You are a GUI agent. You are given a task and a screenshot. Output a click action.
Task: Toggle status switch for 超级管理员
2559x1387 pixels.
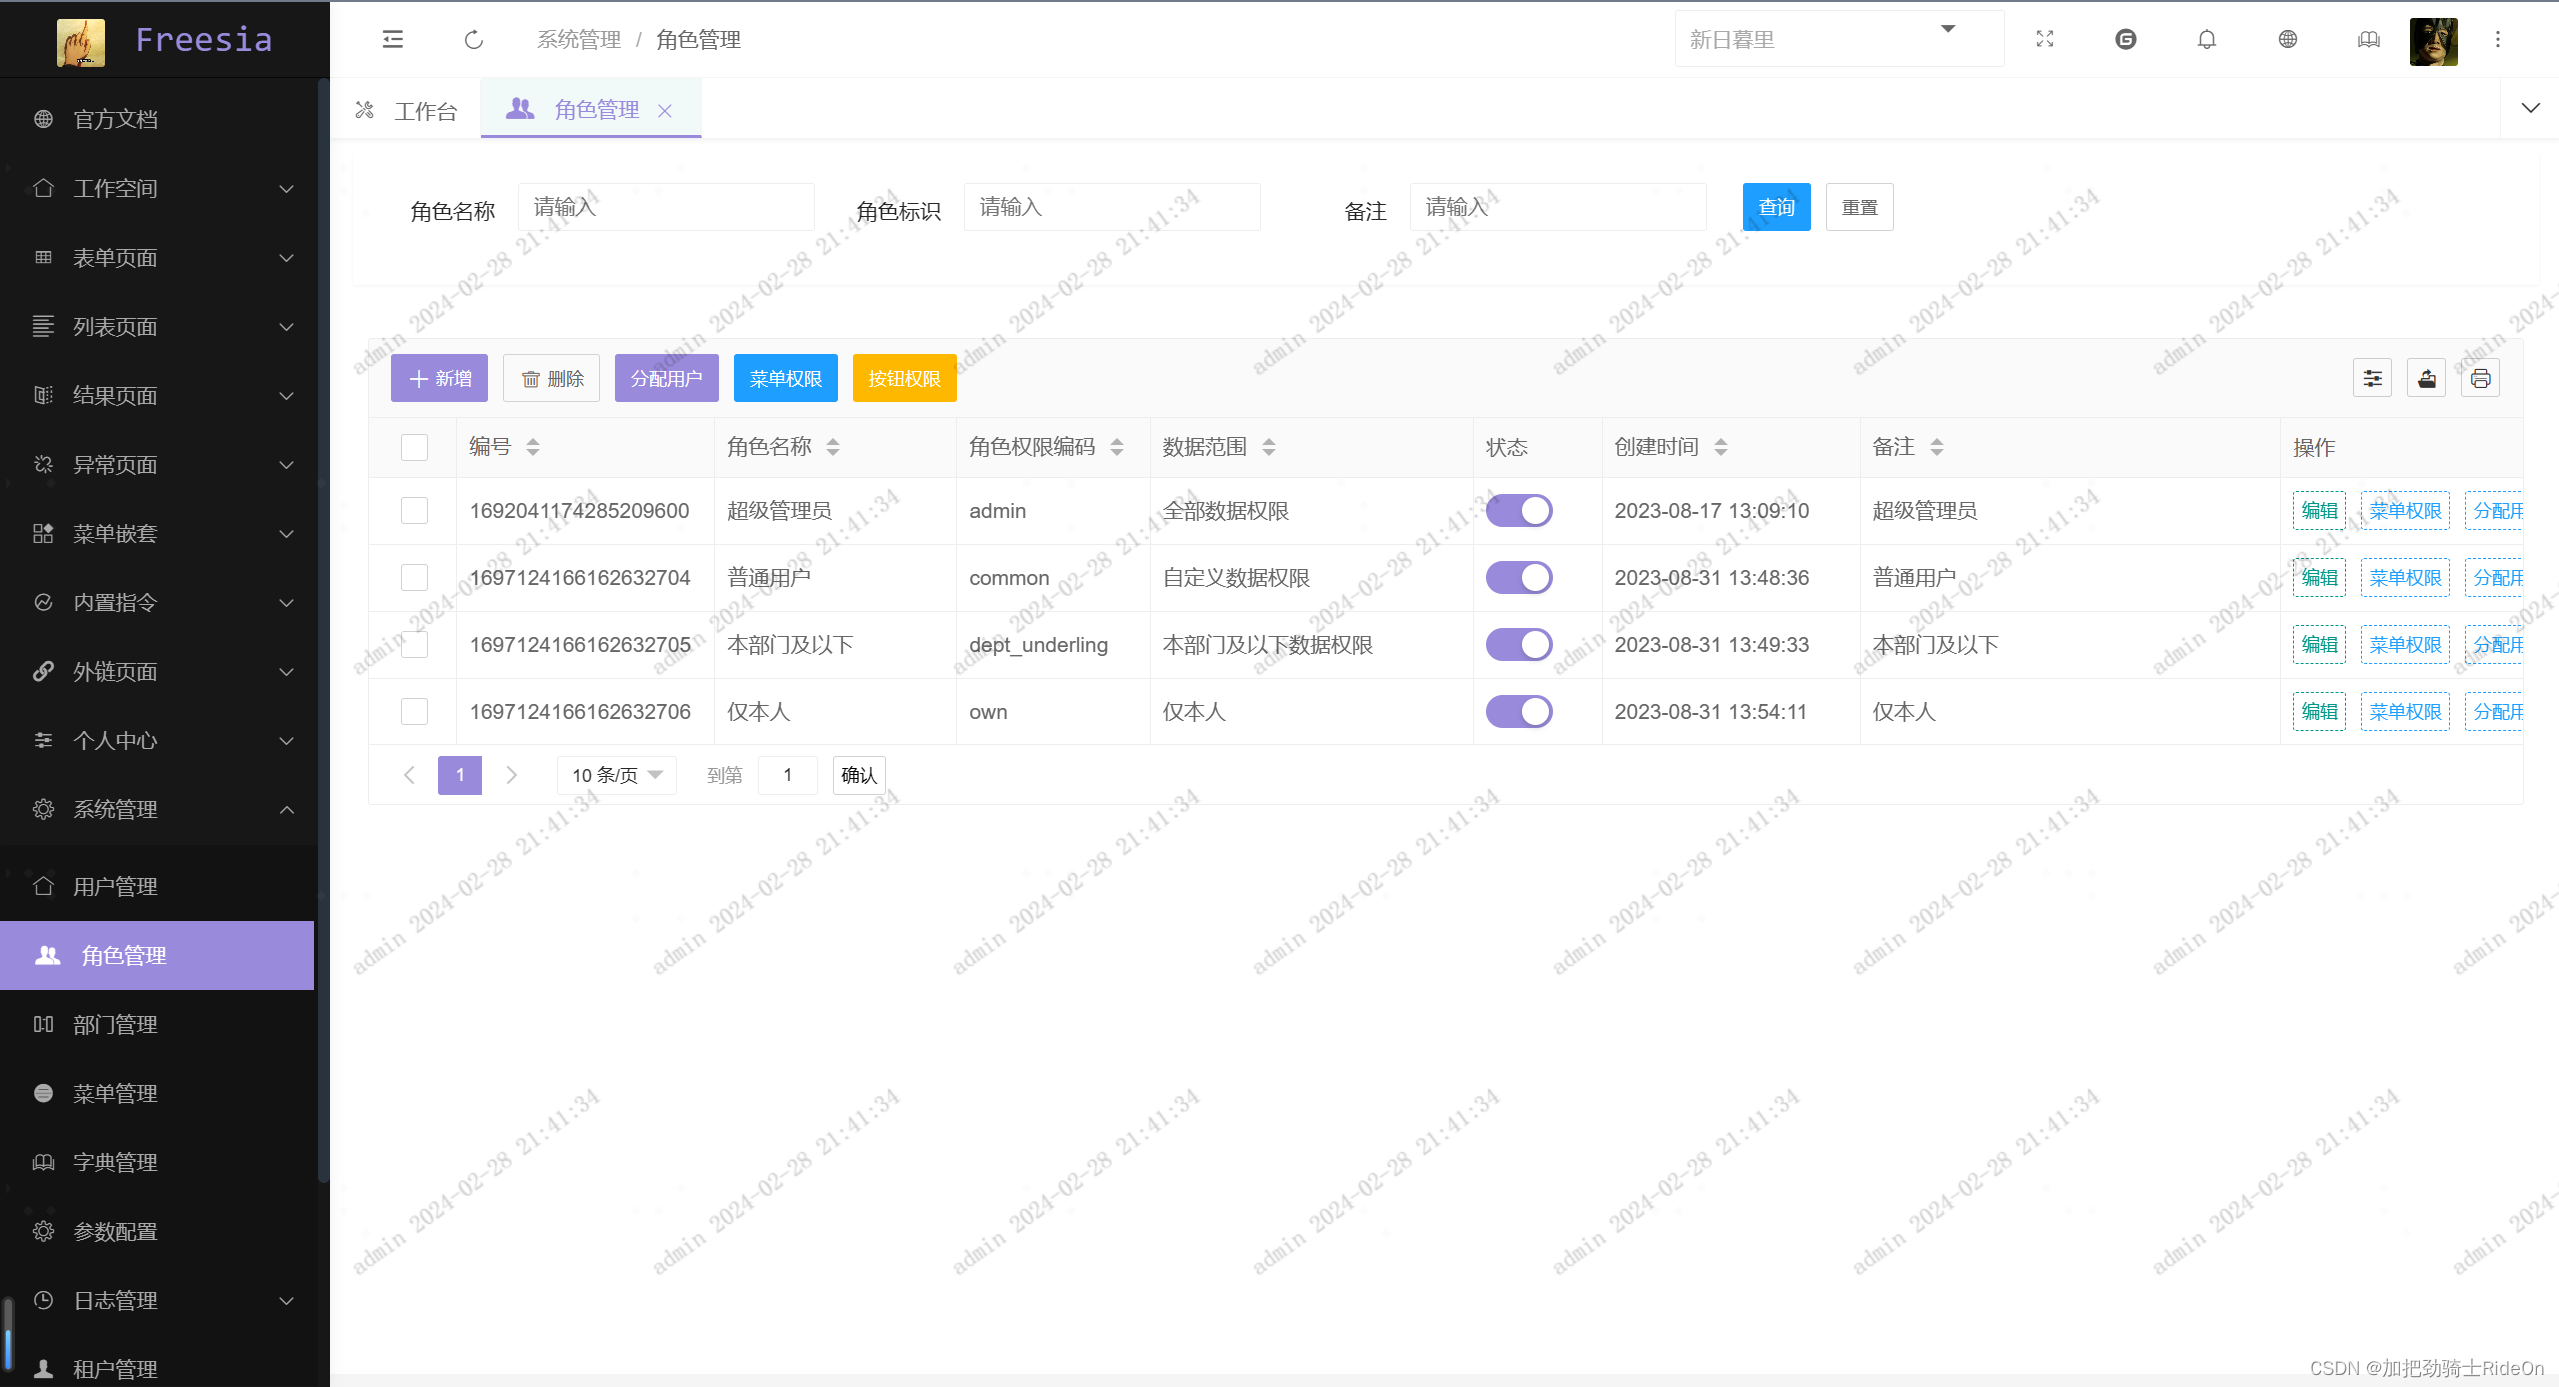pyautogui.click(x=1519, y=511)
